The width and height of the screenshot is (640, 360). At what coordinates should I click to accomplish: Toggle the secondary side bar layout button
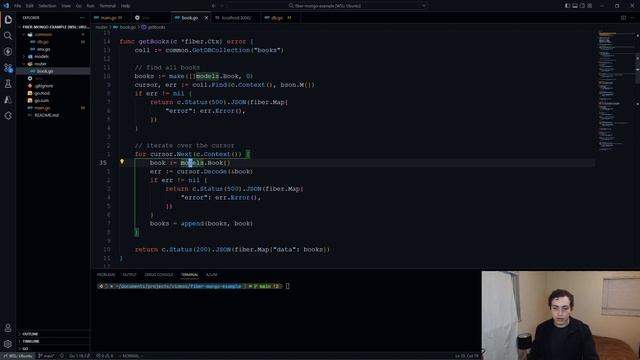(x=582, y=6)
